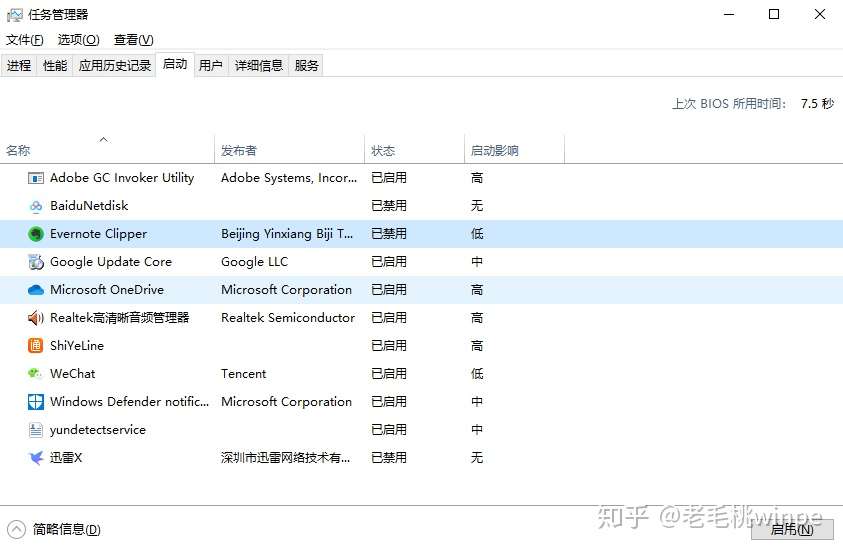Viewport: 843px width, 554px height.
Task: Select the 迅雷X entry
Action: coord(422,458)
